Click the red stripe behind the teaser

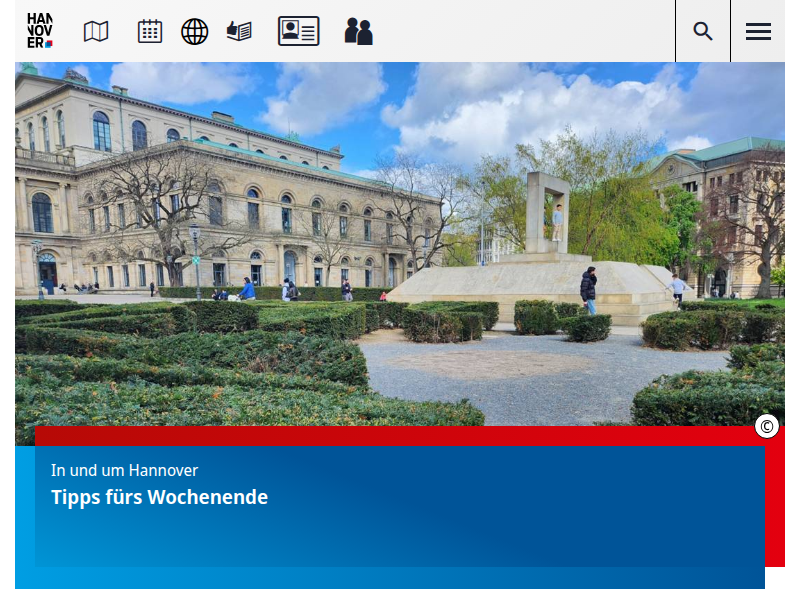(x=775, y=500)
